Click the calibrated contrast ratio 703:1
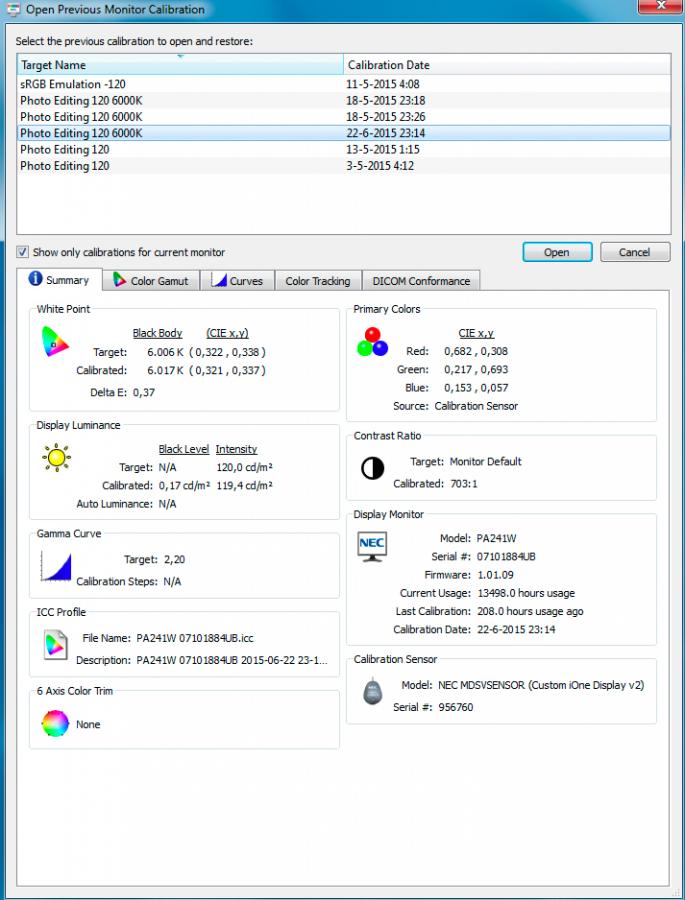The width and height of the screenshot is (685, 900). point(464,484)
